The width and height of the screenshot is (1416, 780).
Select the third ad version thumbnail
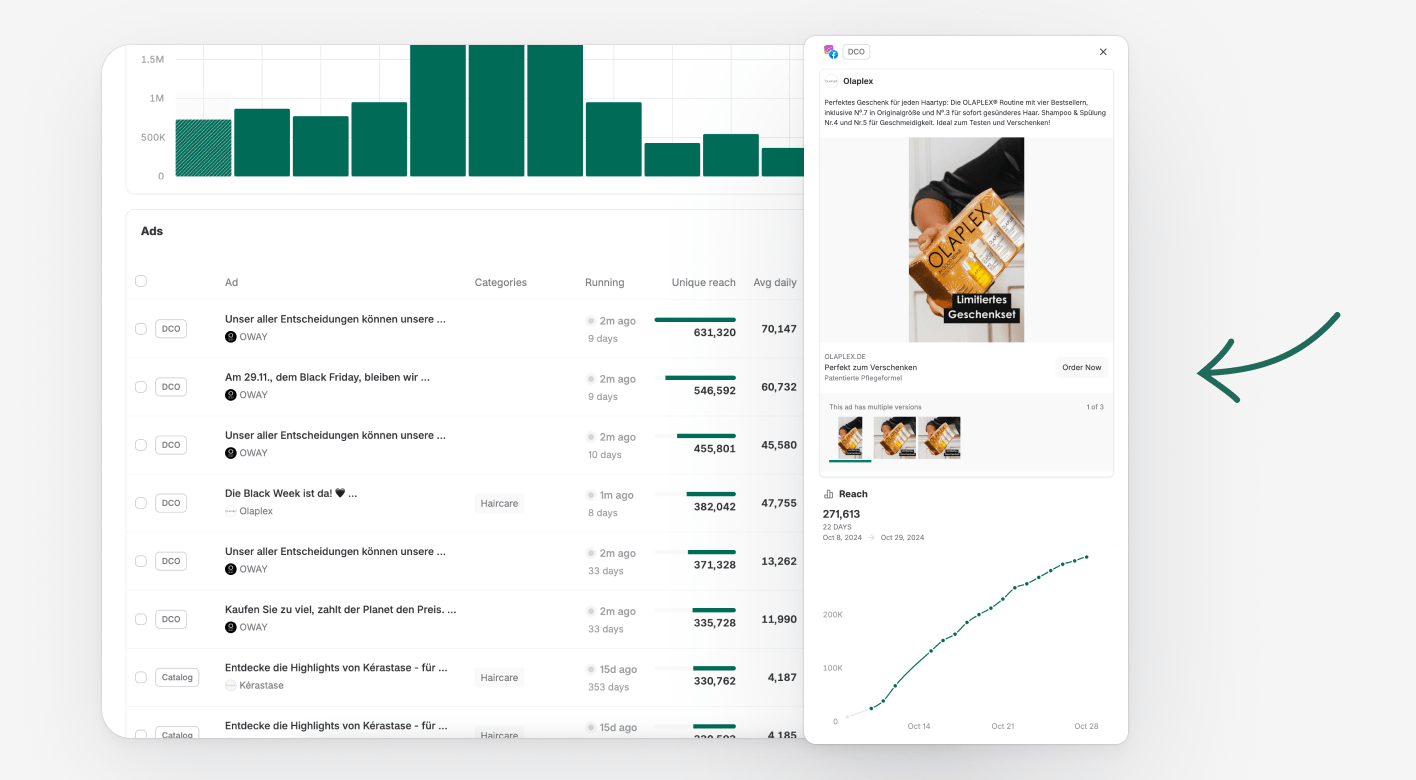(940, 438)
